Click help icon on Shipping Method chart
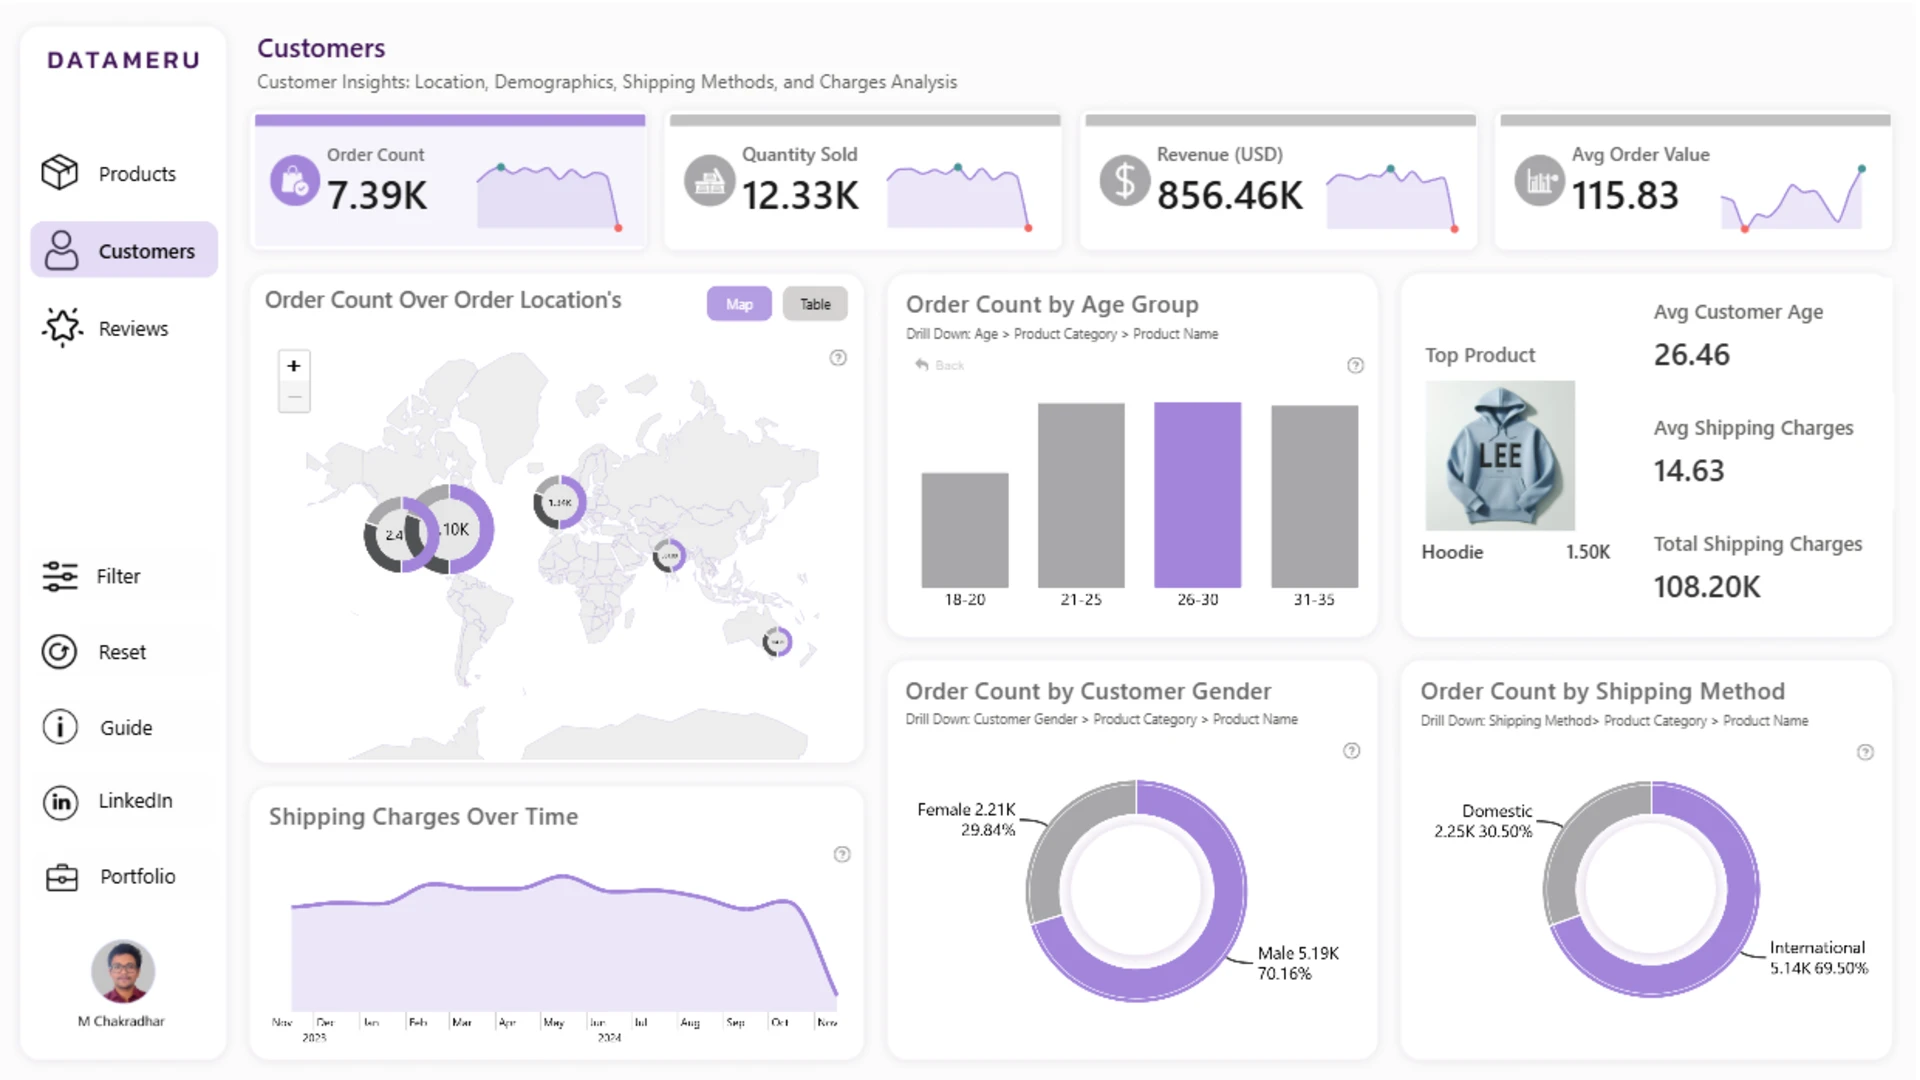This screenshot has width=1920, height=1080. coord(1865,752)
